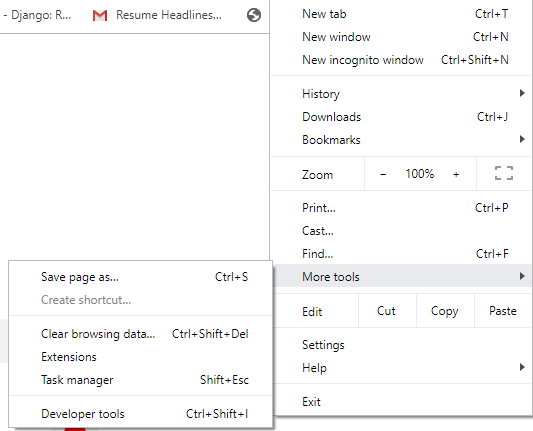Select Find in the menu
Image resolution: width=533 pixels, height=431 pixels.
[x=402, y=254]
